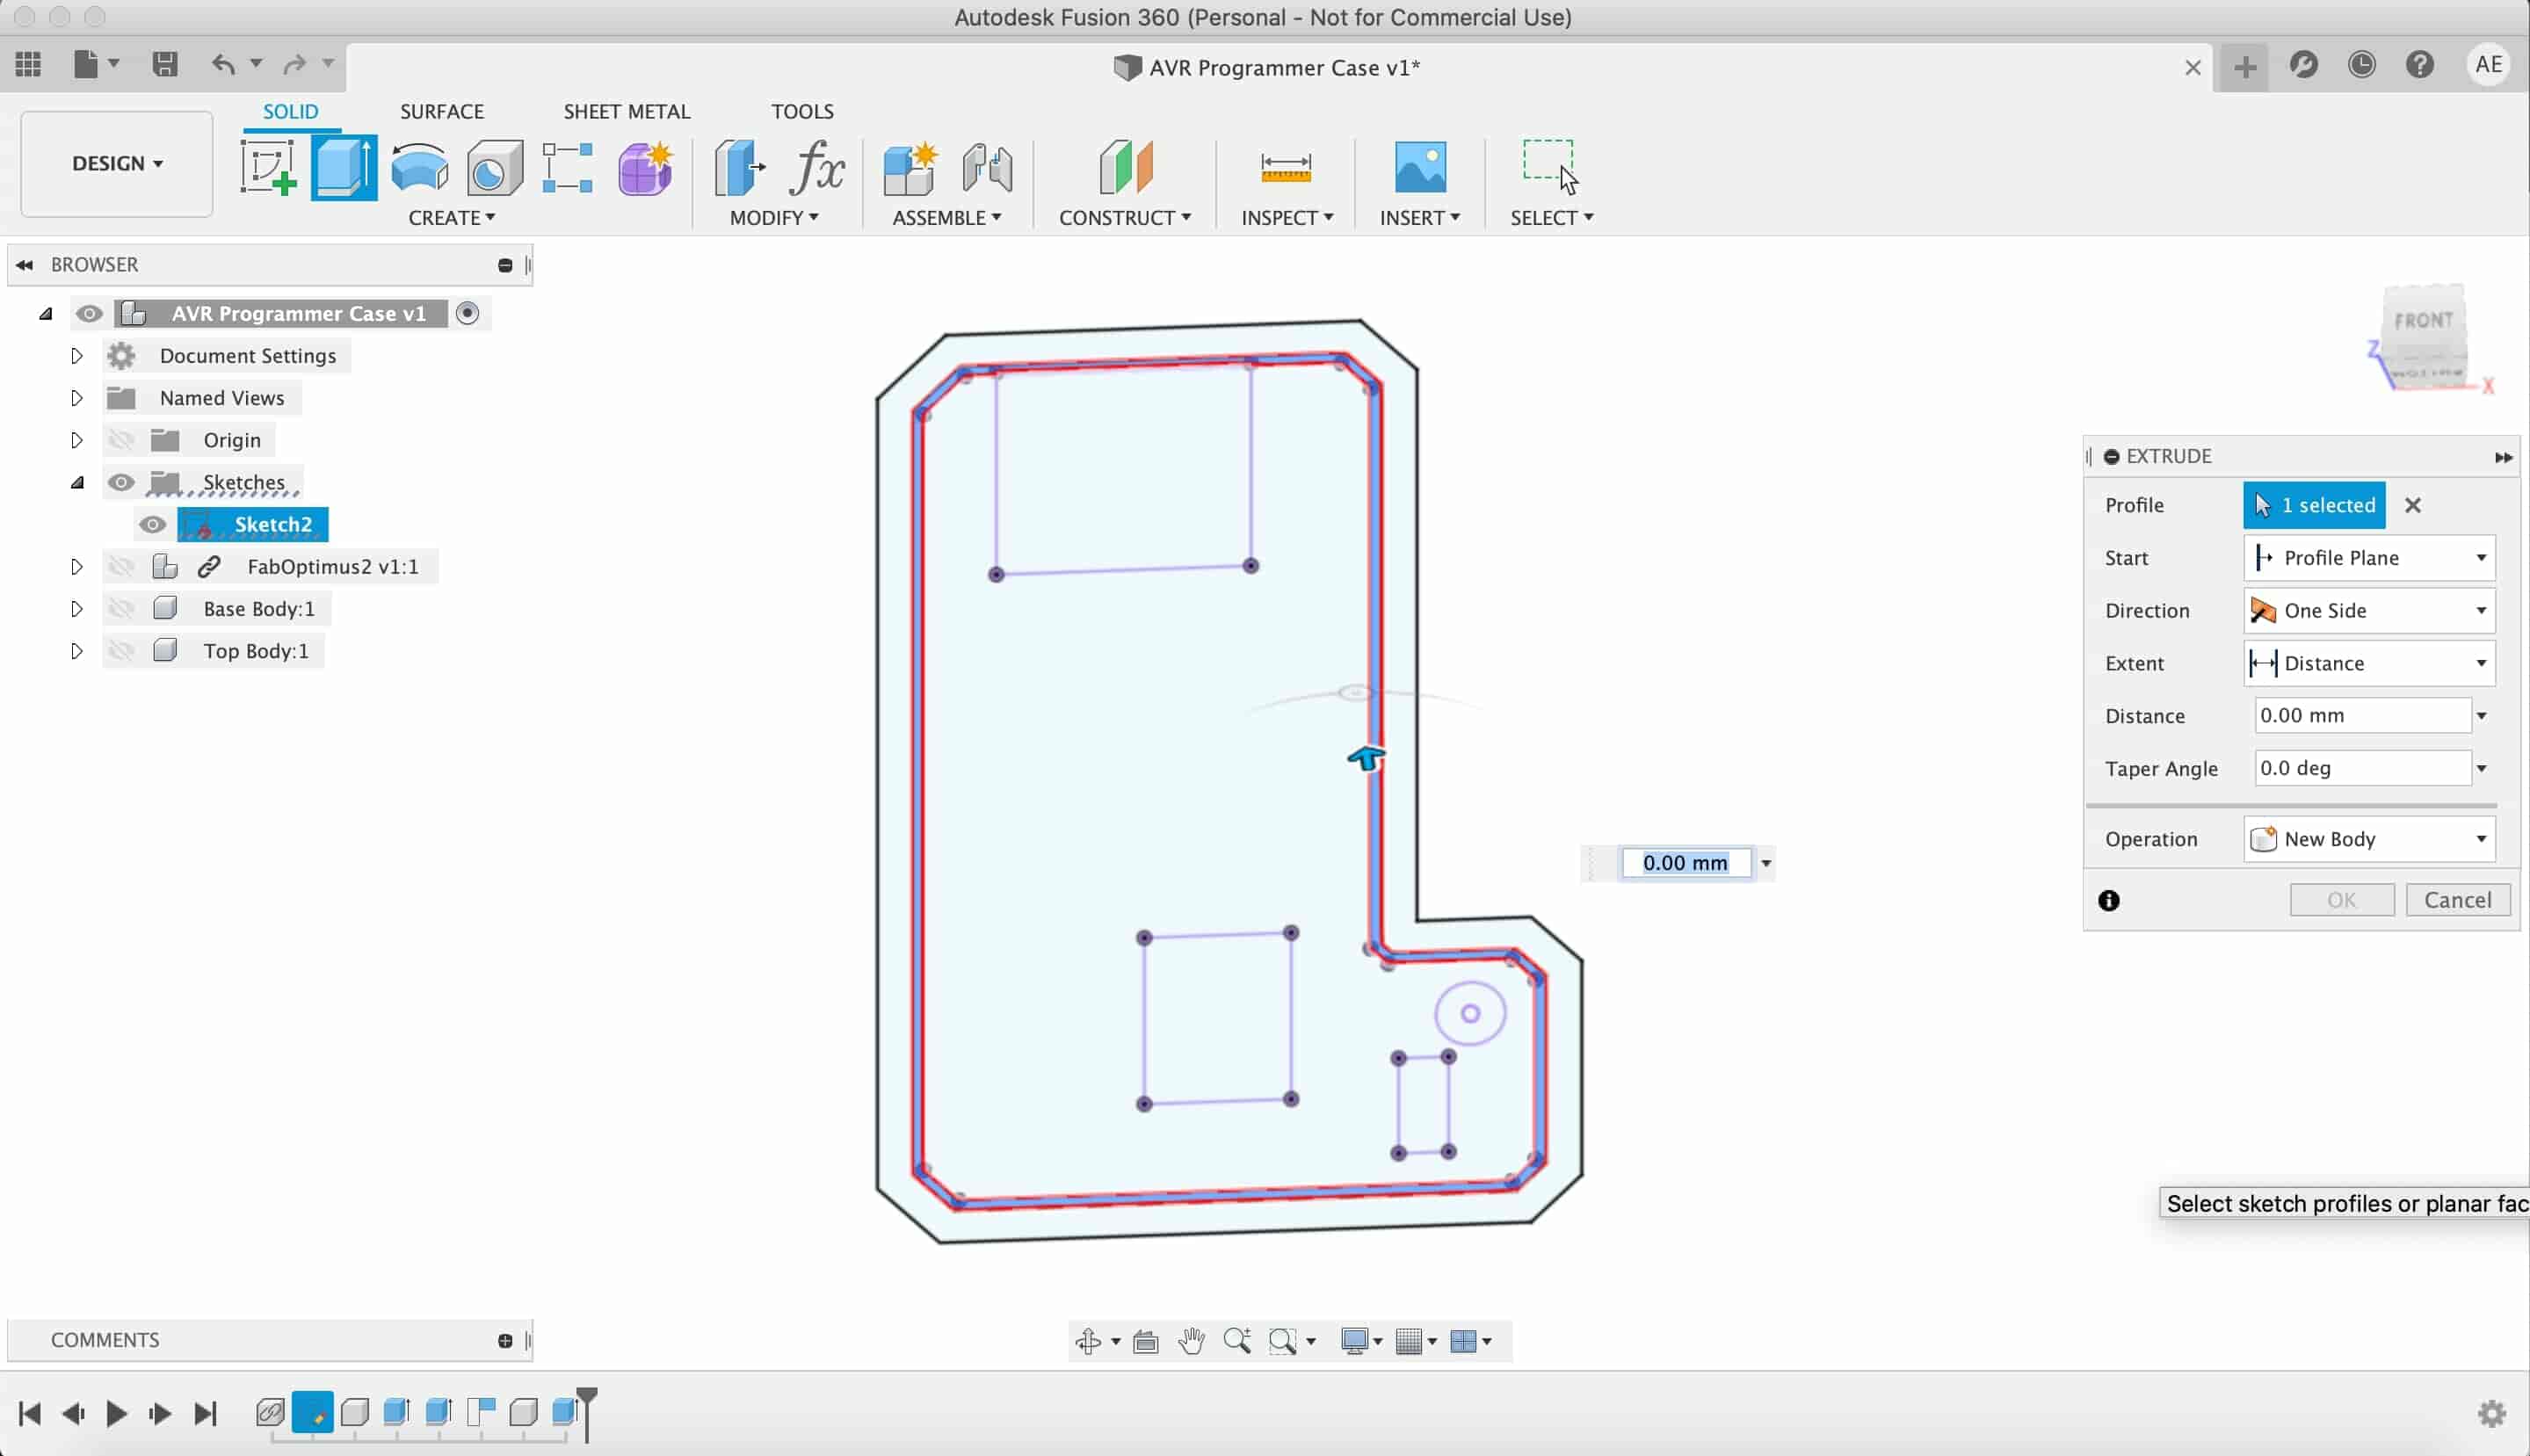Show Top Body:1 component
Image resolution: width=2530 pixels, height=1456 pixels.
coord(121,651)
